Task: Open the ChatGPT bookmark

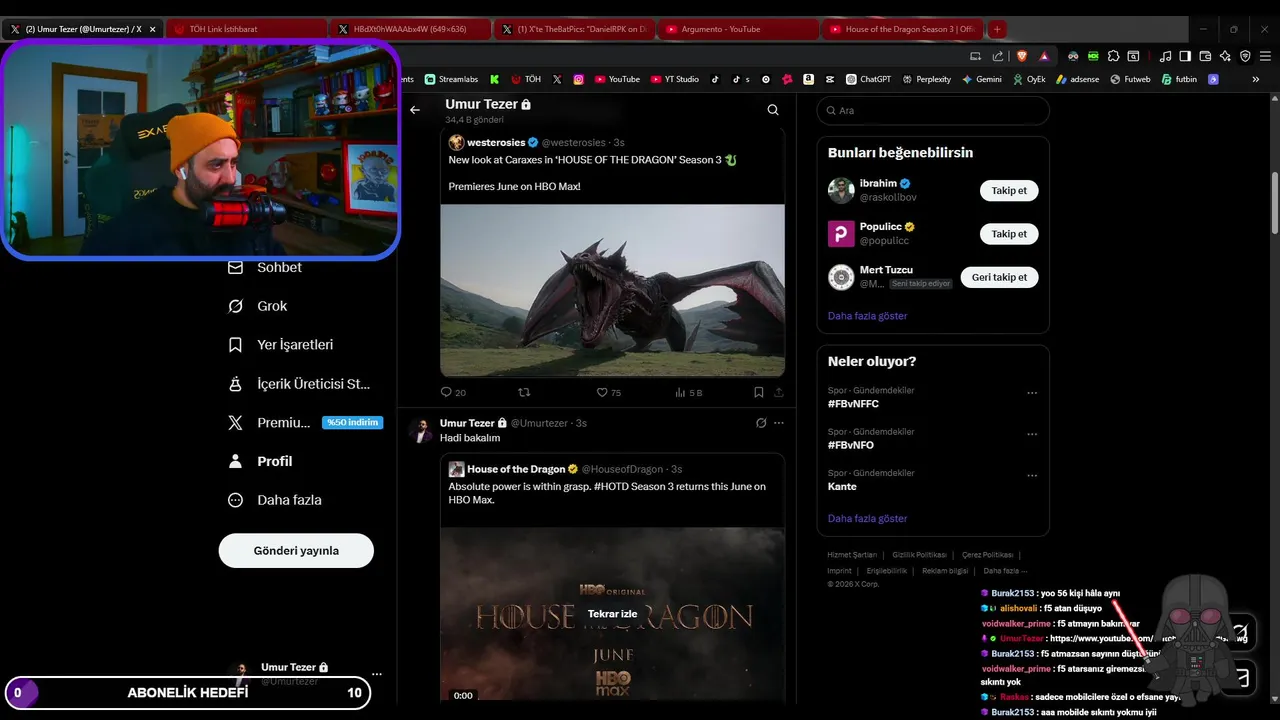Action: click(868, 79)
